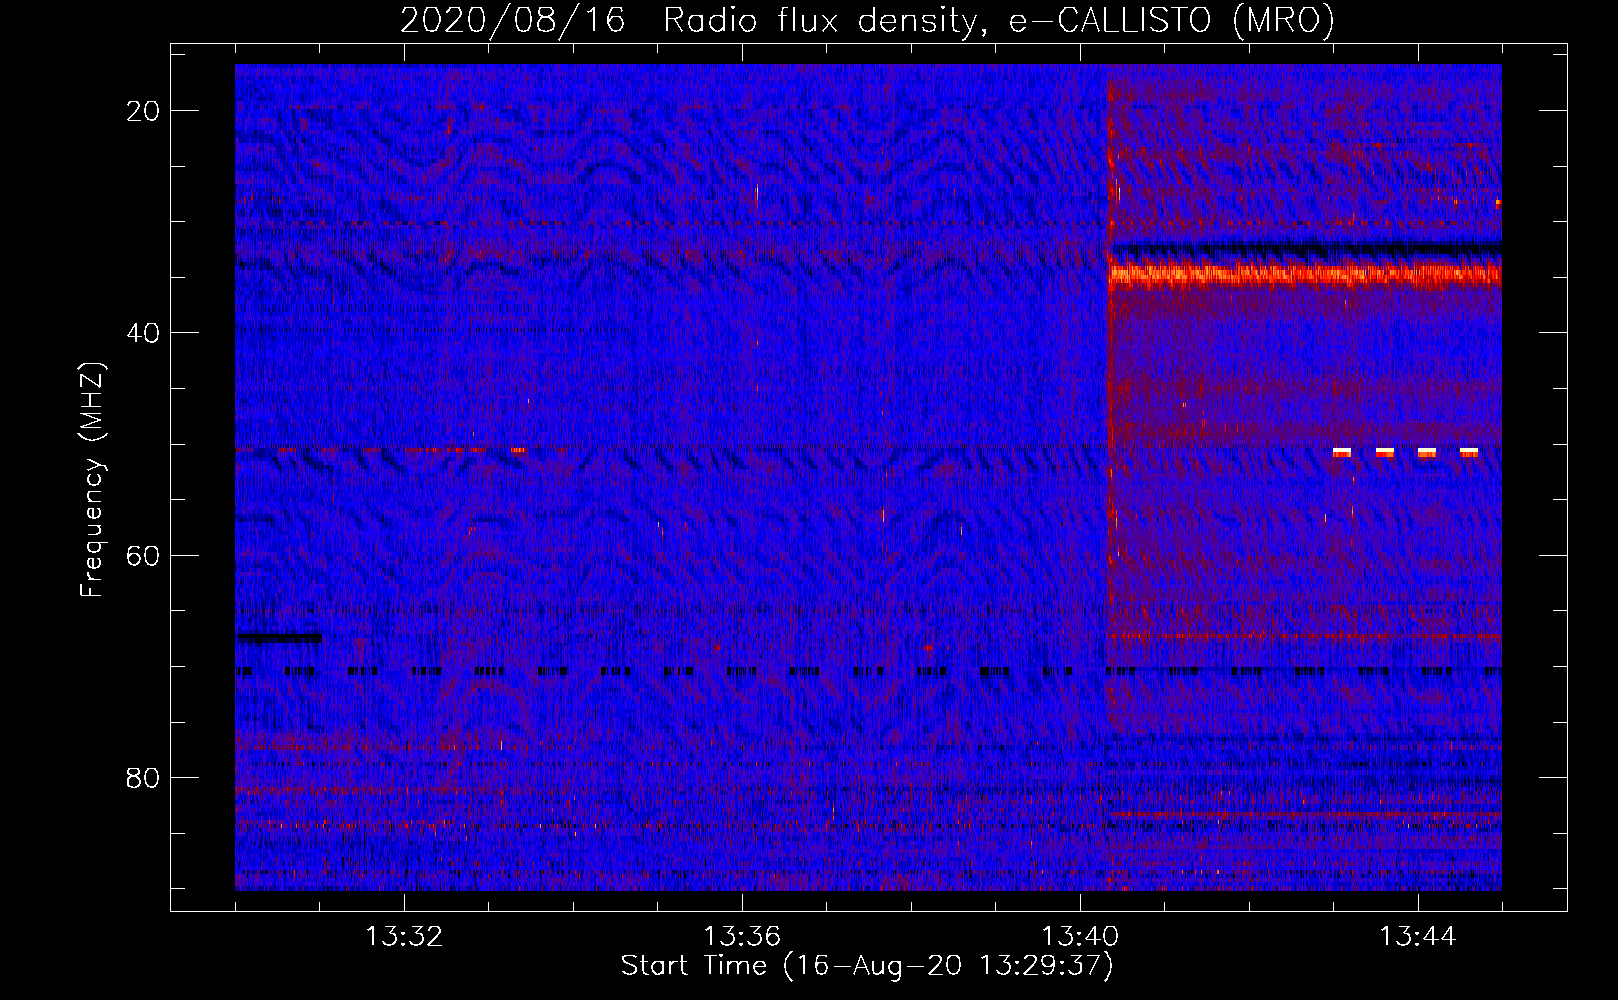Click the black horizontal band near 32 MHz
1618x1000 pixels.
click(1307, 247)
